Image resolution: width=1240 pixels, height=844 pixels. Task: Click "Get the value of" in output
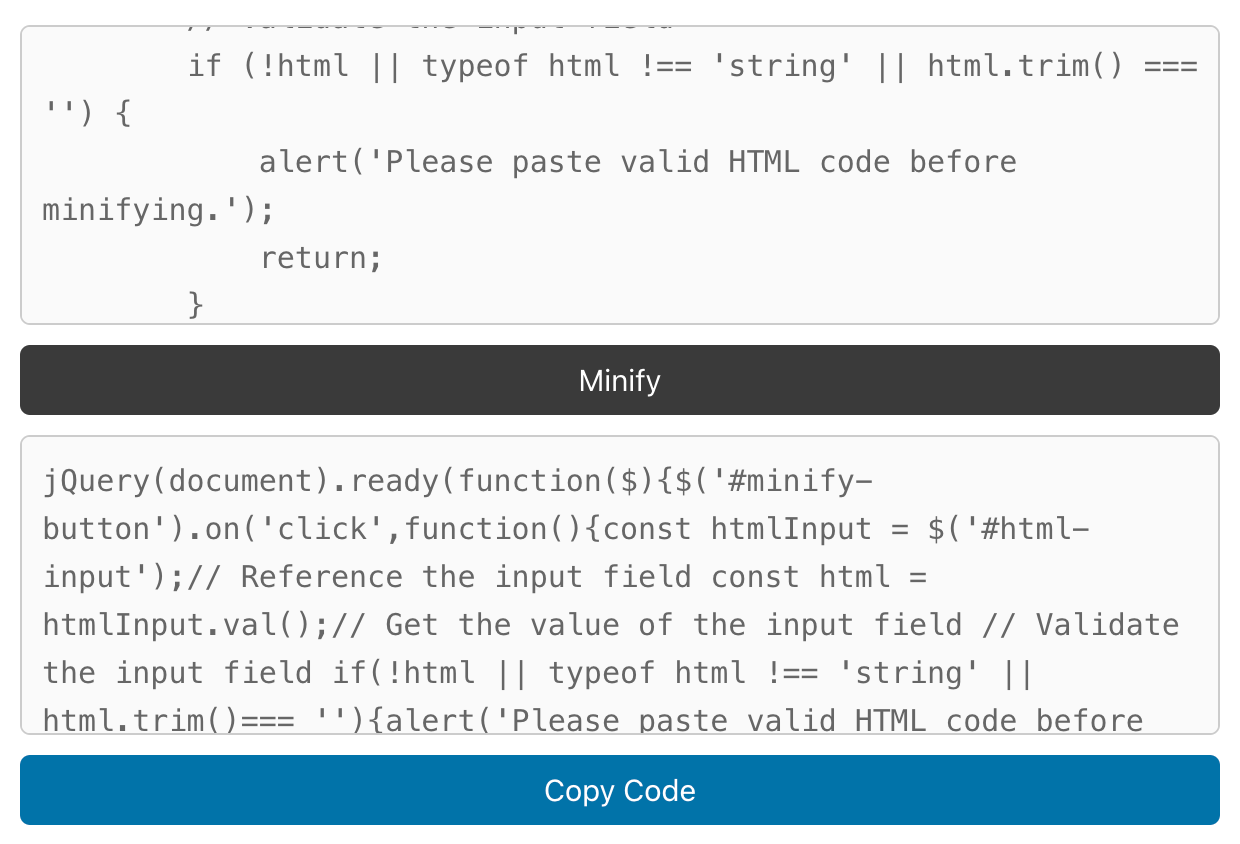pos(529,625)
